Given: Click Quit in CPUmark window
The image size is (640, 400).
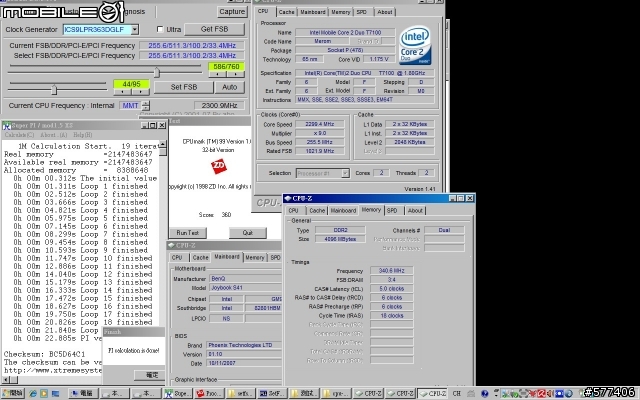Looking at the screenshot, I should tap(248, 233).
